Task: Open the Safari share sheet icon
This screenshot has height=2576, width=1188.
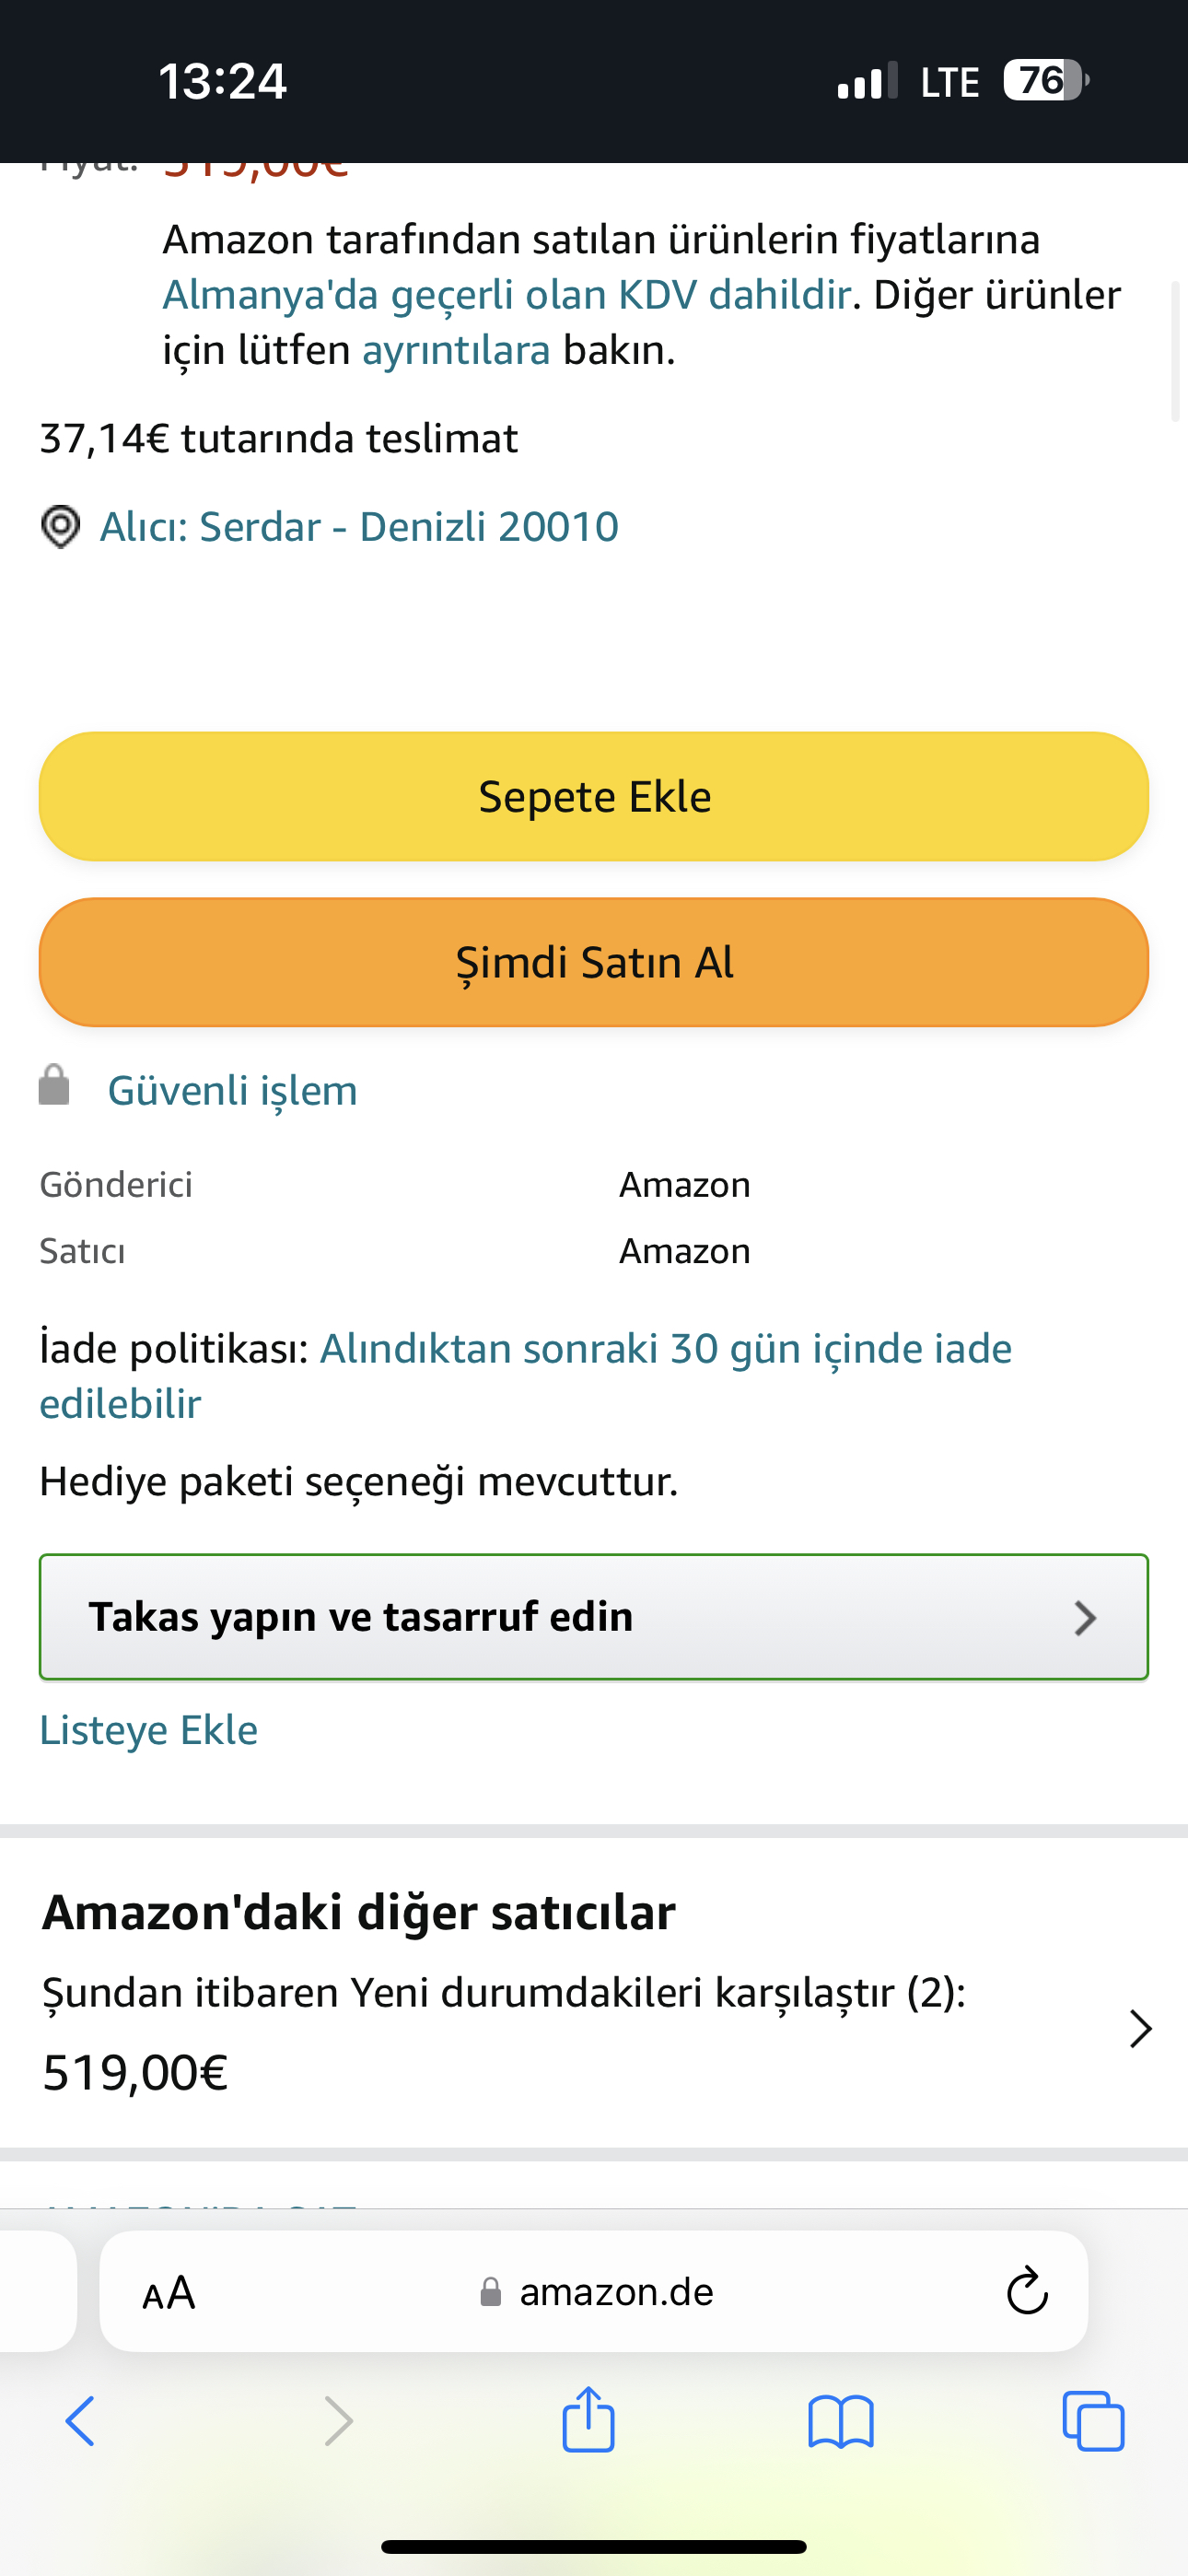Action: (x=588, y=2419)
